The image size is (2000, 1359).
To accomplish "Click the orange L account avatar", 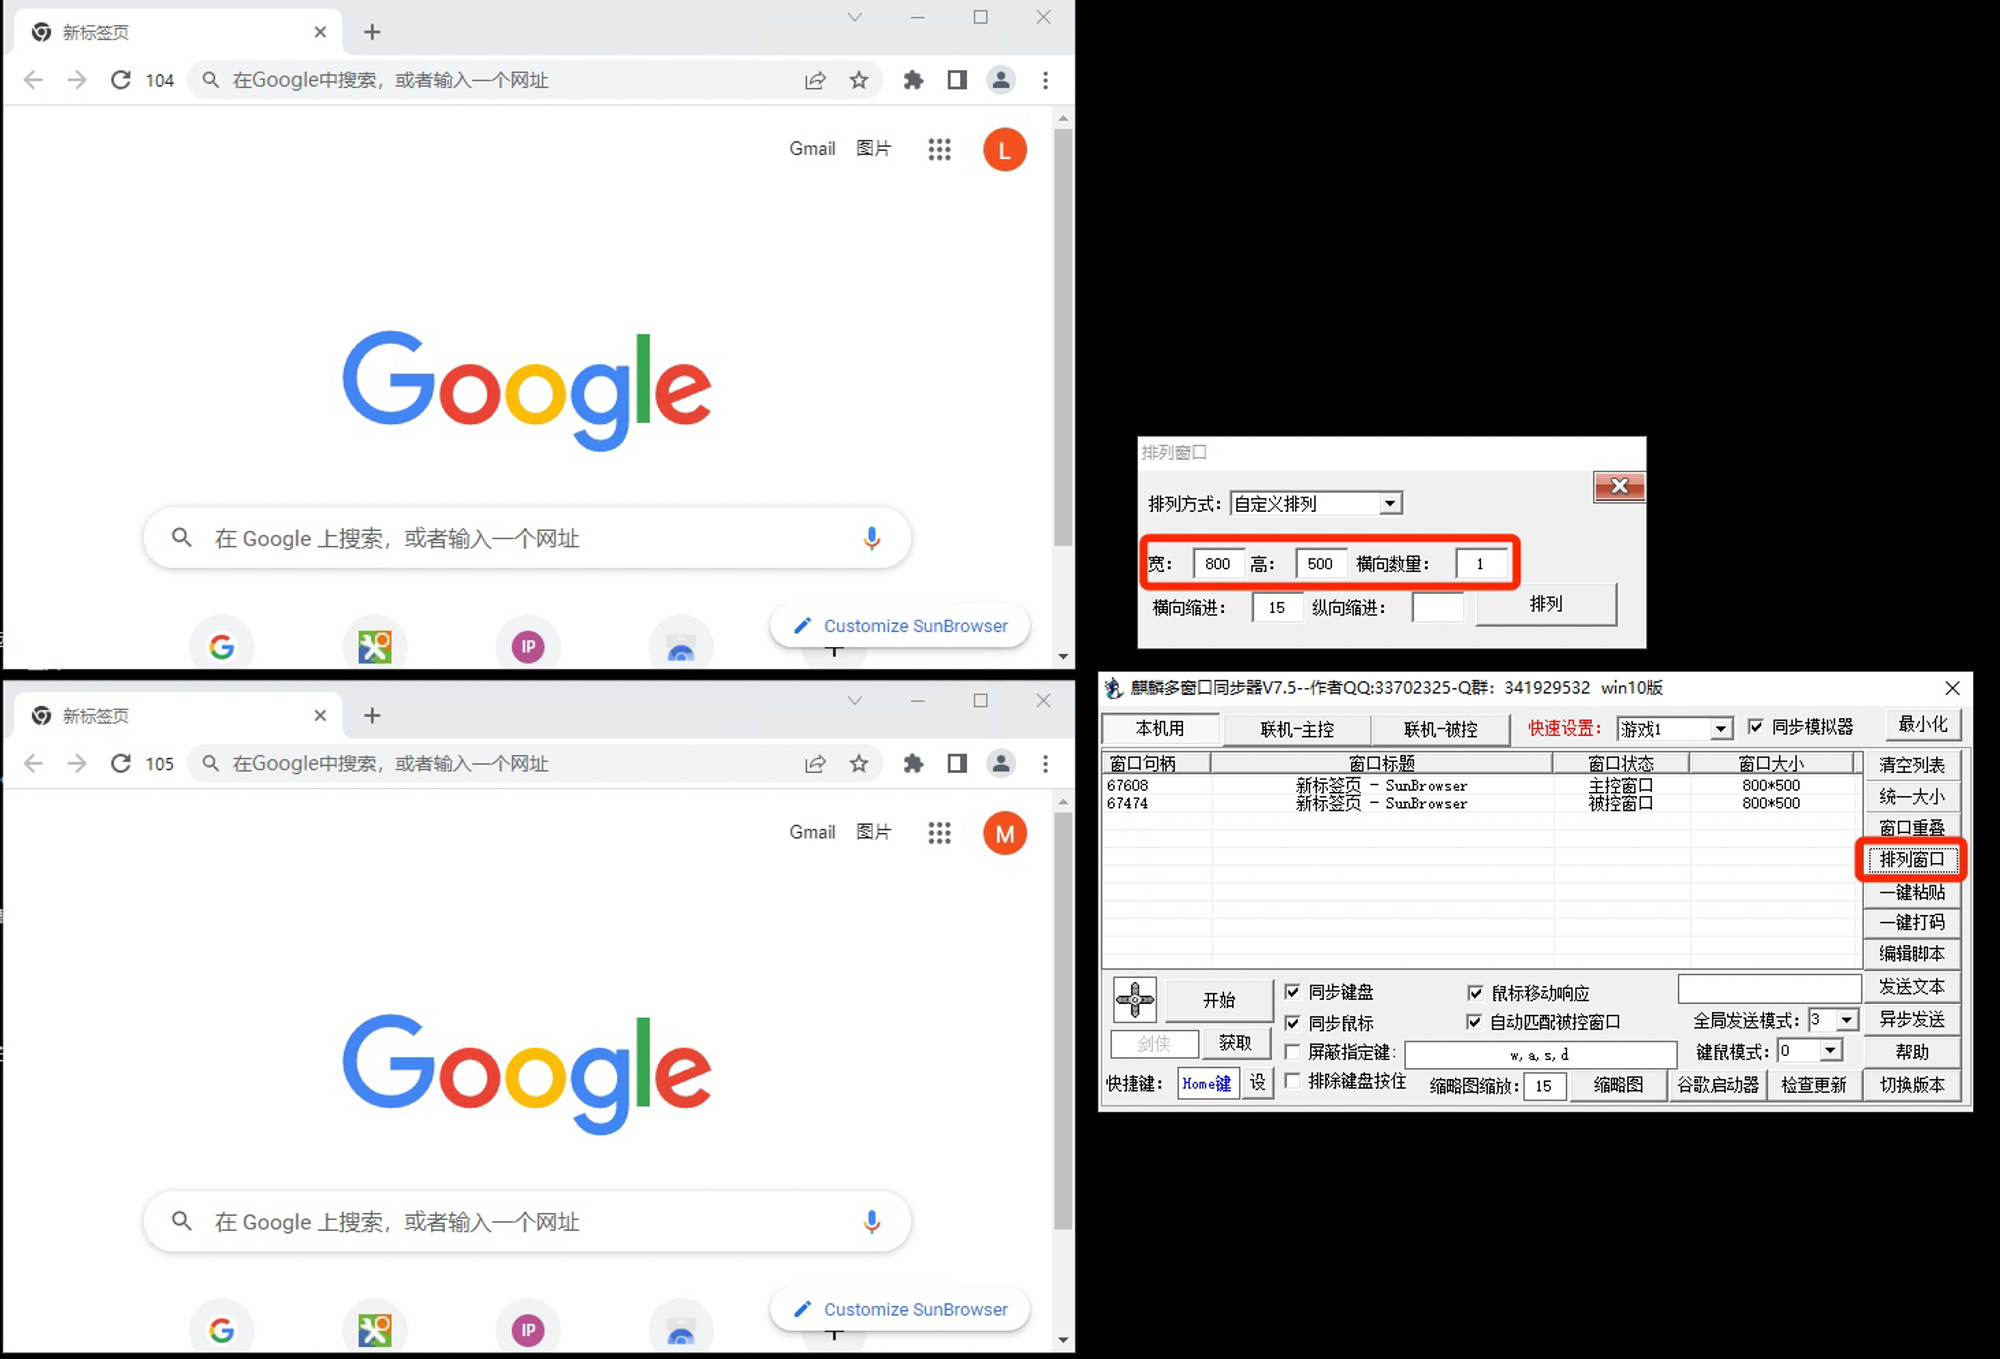I will click(x=1005, y=149).
